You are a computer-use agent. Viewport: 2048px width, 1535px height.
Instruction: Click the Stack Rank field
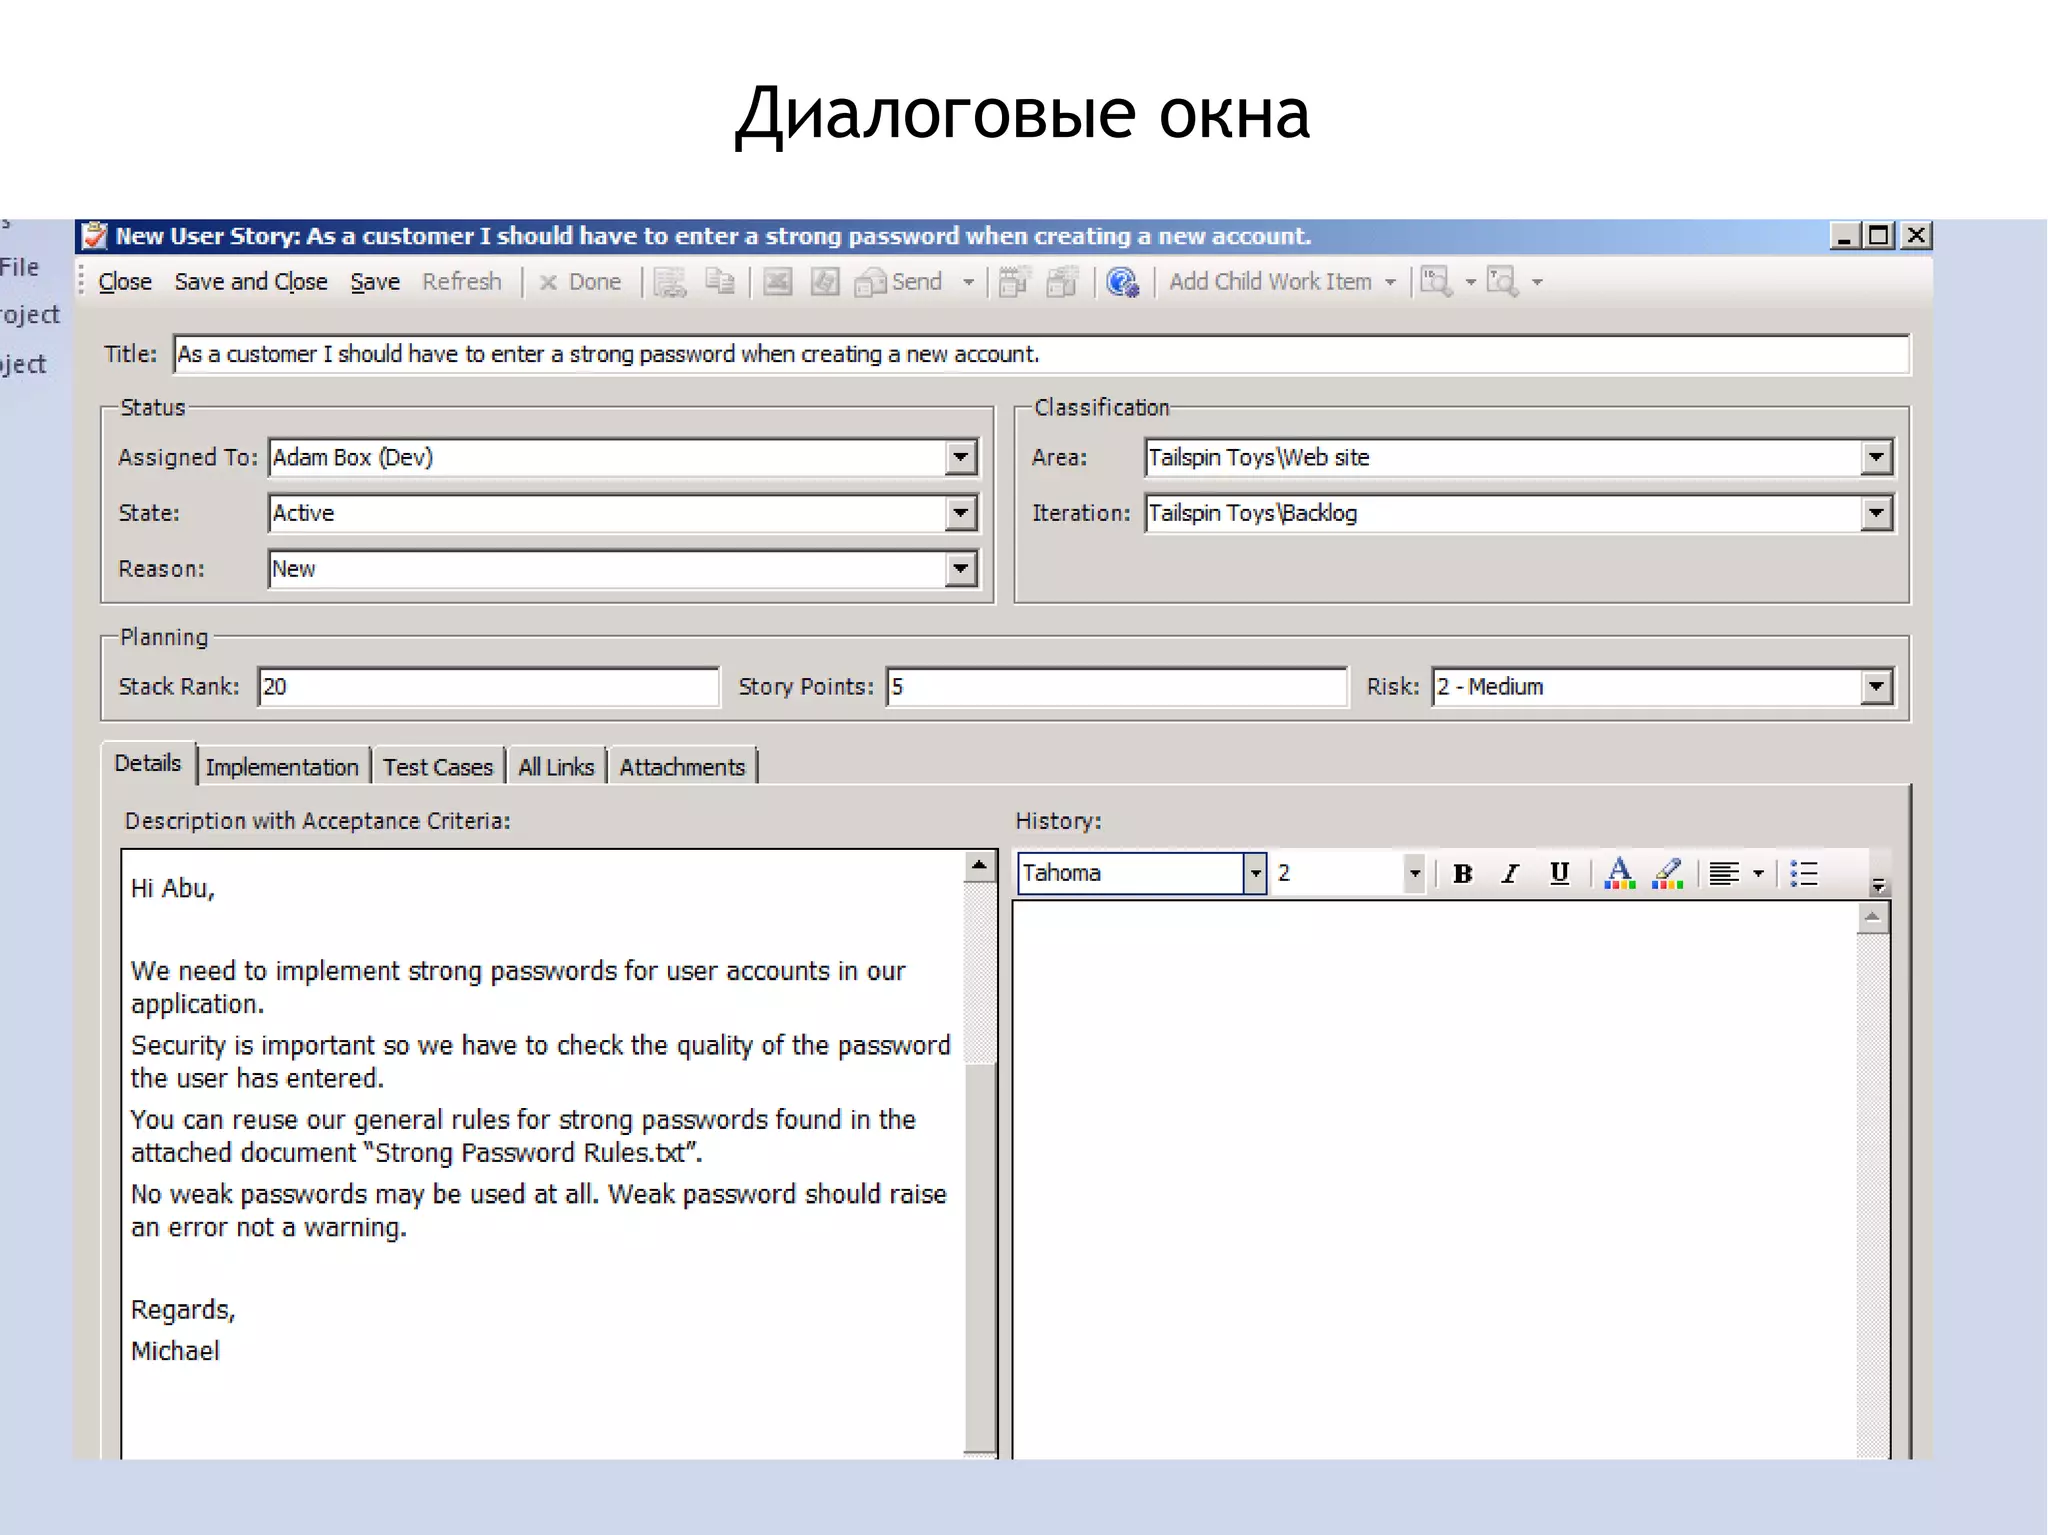click(x=488, y=687)
